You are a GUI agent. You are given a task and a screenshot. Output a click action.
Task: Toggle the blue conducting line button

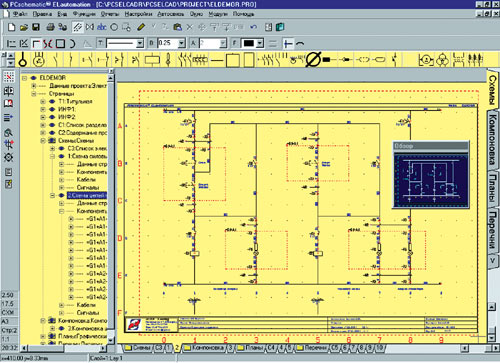pos(288,44)
